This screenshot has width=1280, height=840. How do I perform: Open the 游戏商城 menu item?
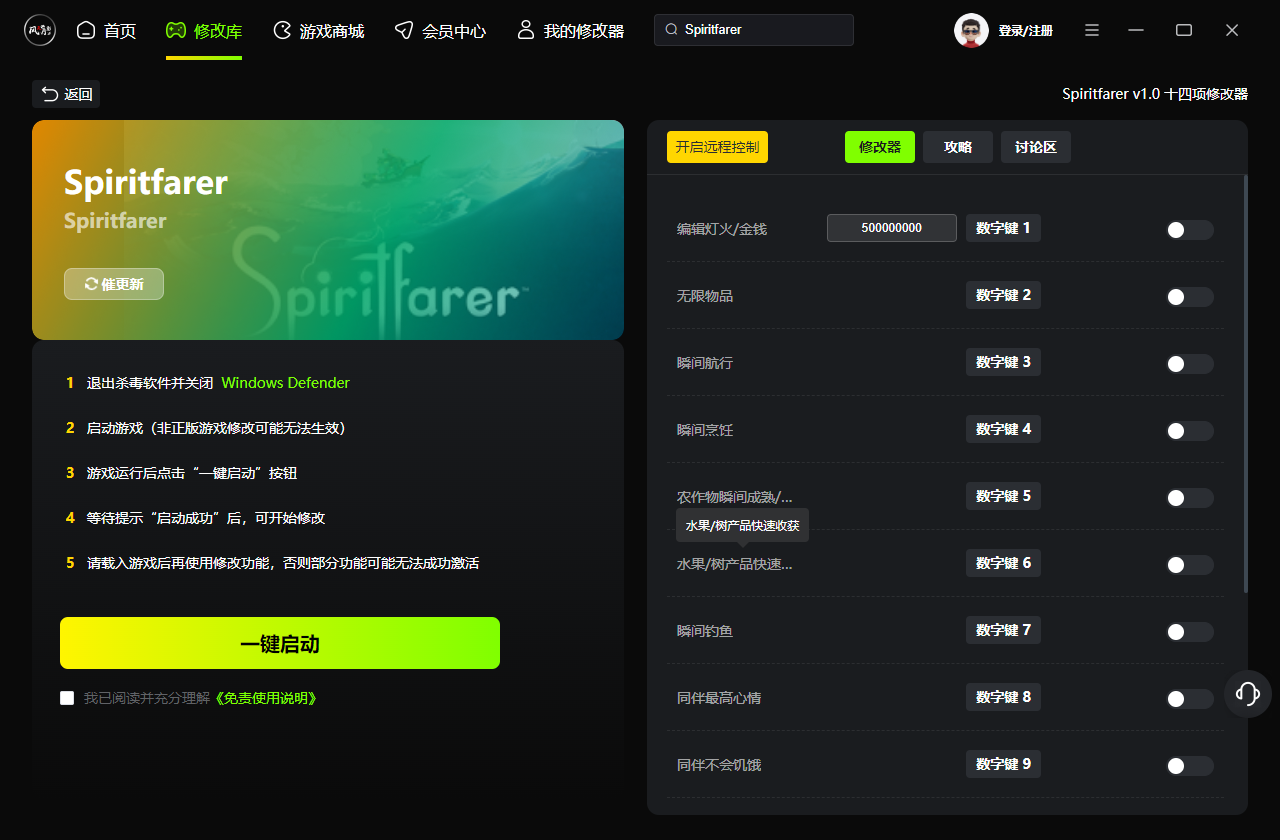point(318,31)
